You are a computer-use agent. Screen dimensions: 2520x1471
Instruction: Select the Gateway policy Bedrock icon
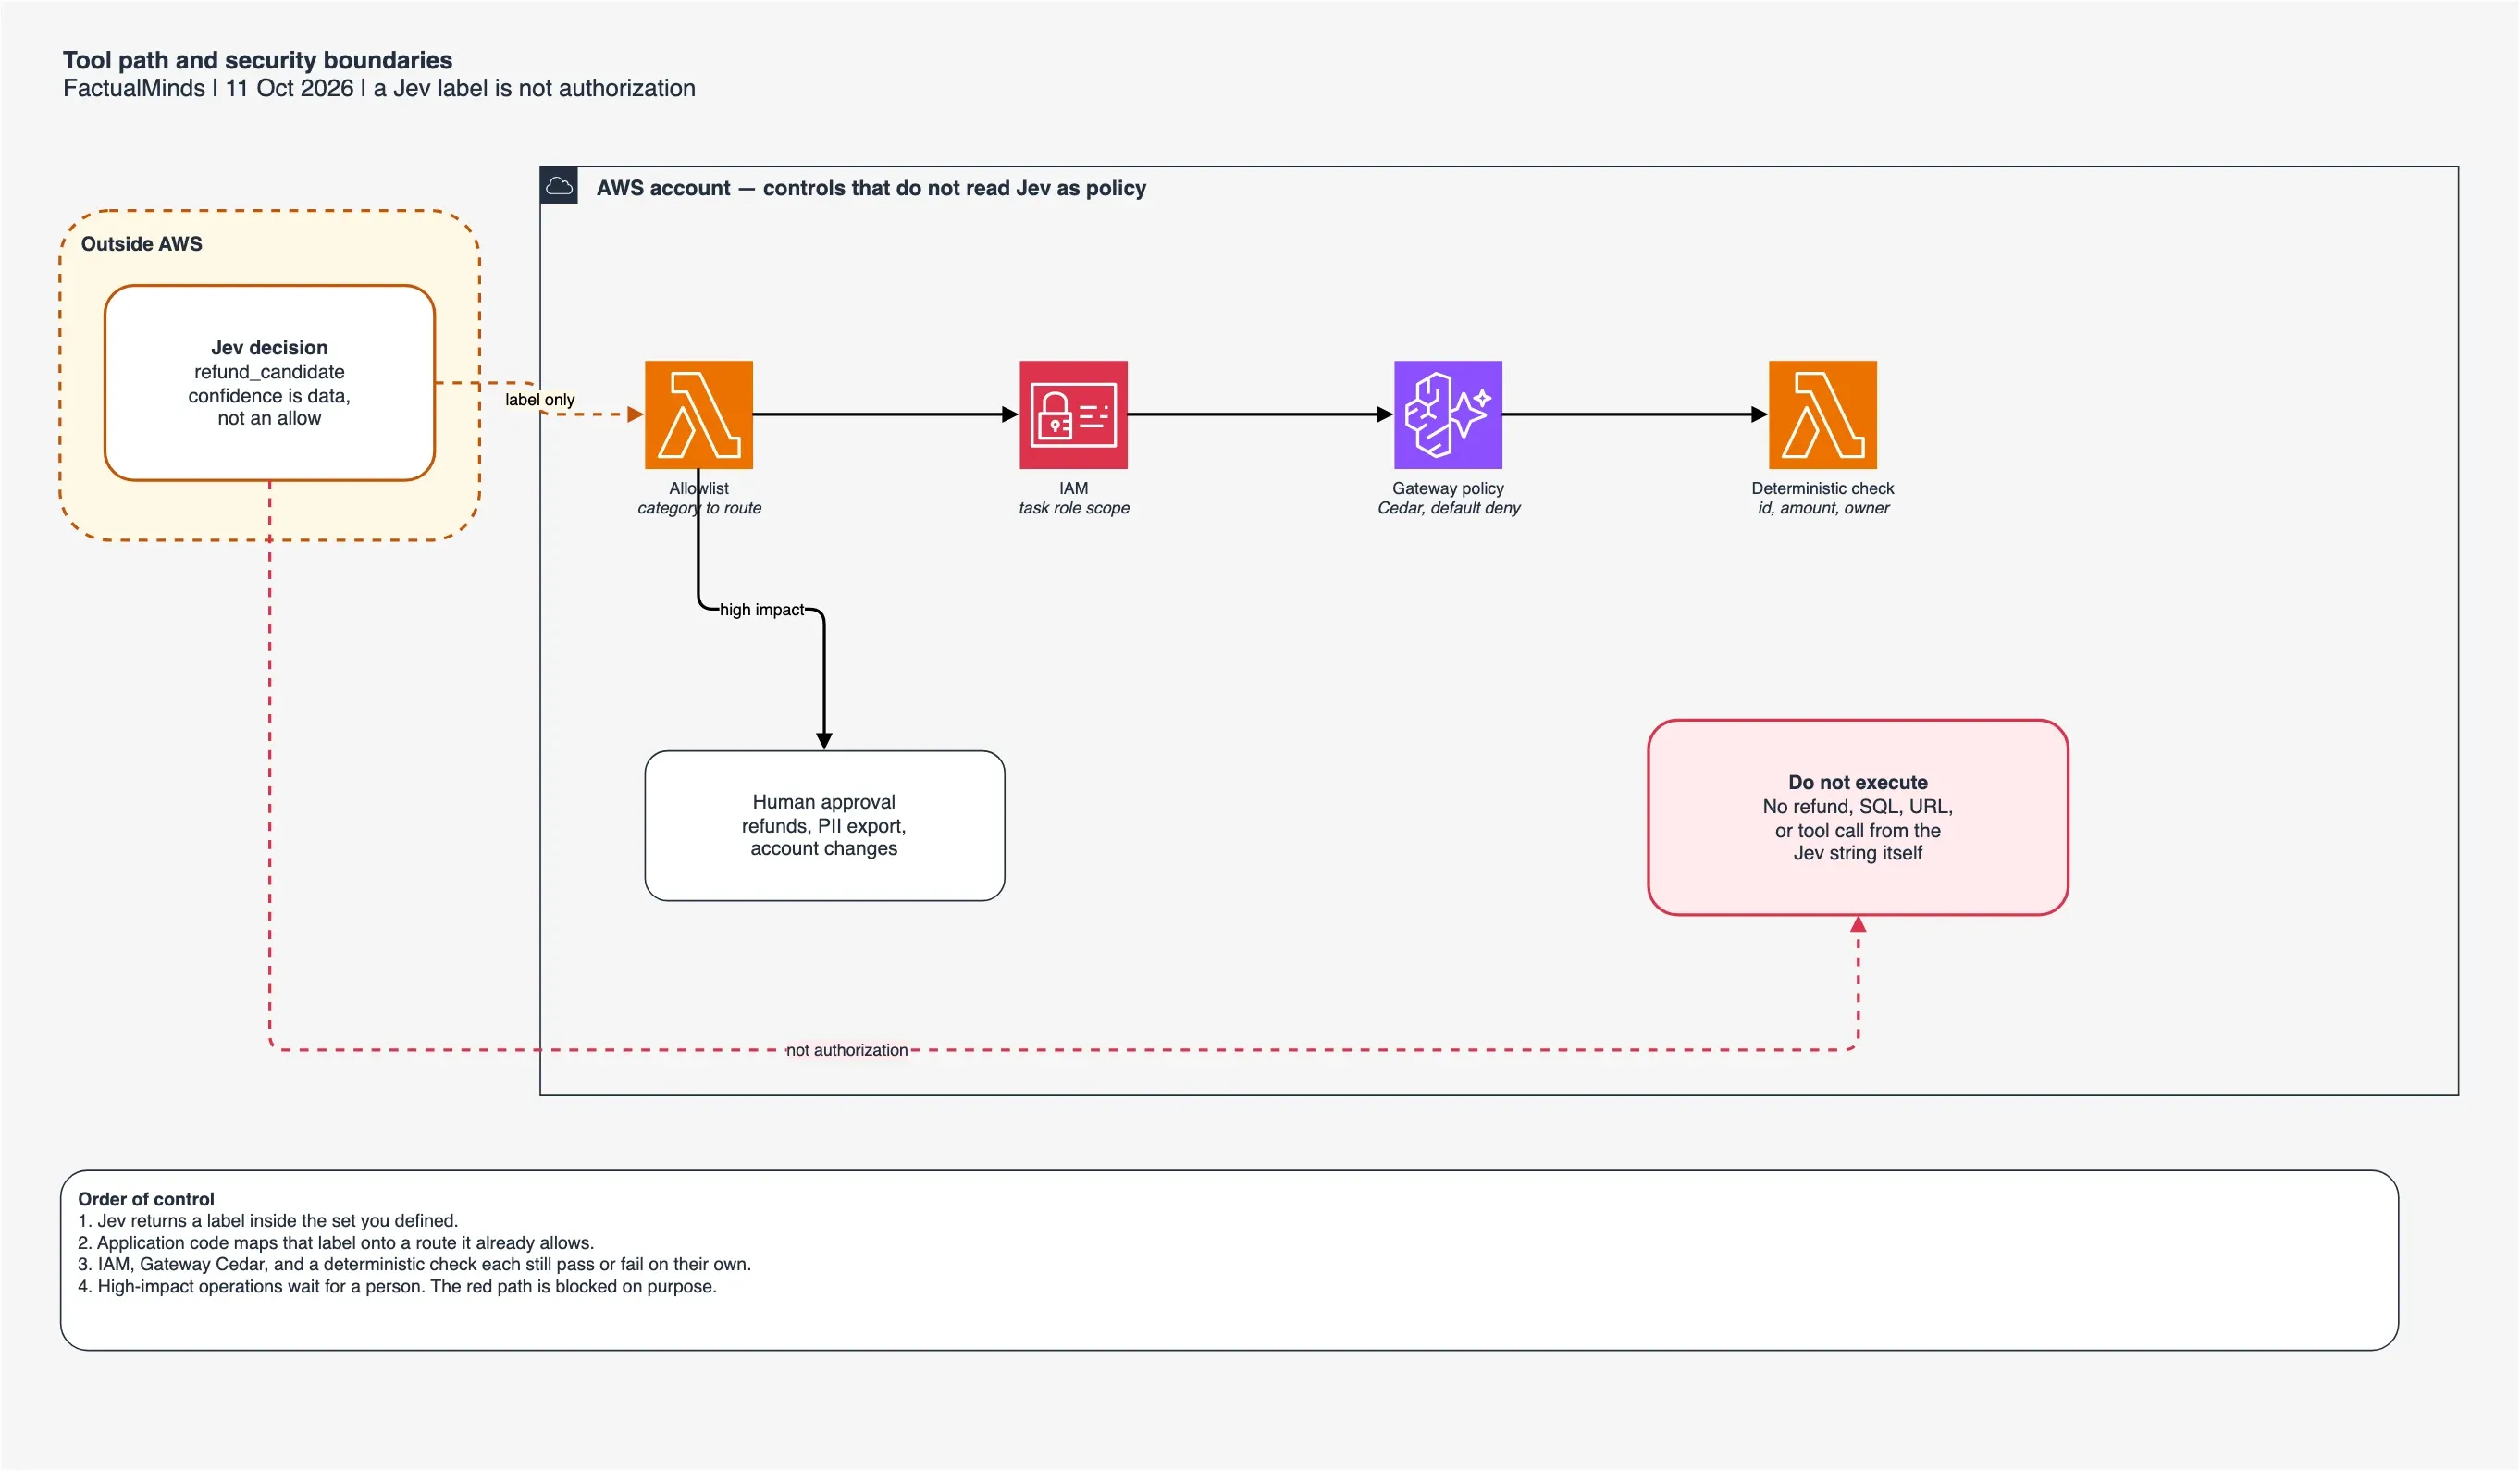click(1447, 414)
